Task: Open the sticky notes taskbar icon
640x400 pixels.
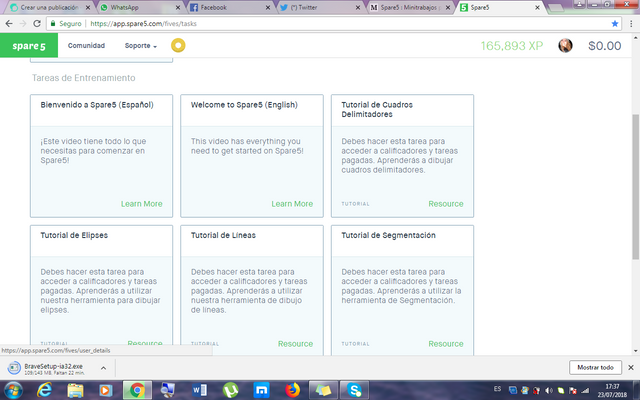Action: [x=323, y=391]
